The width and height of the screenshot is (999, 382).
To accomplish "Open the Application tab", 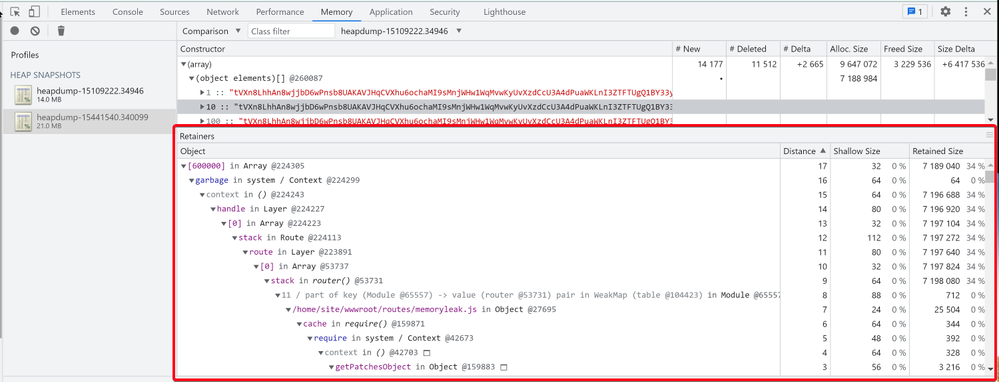I will [x=390, y=11].
